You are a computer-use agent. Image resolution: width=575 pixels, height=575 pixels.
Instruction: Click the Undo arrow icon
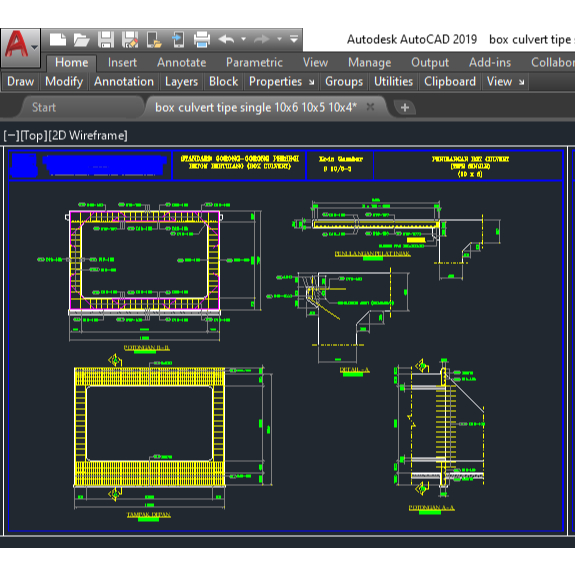point(226,39)
